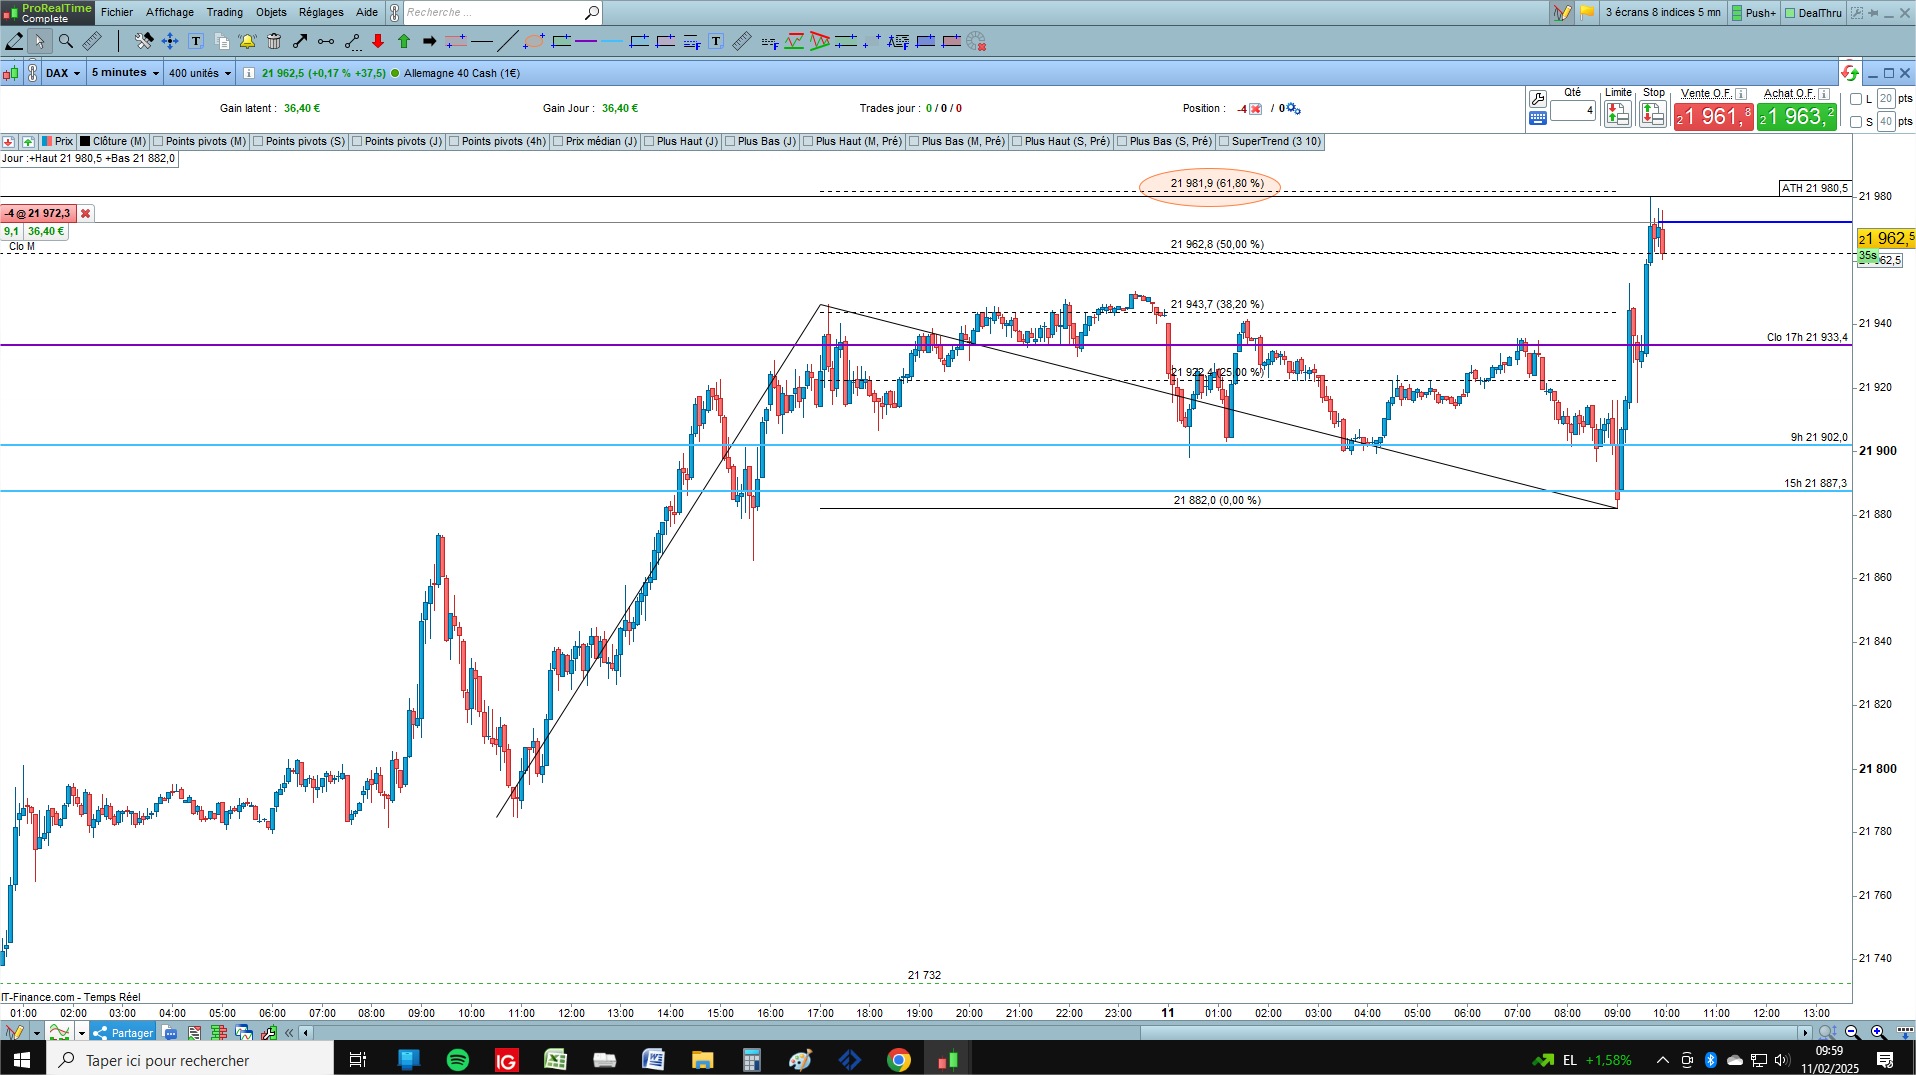Click the red Vente sell price button

1714,117
